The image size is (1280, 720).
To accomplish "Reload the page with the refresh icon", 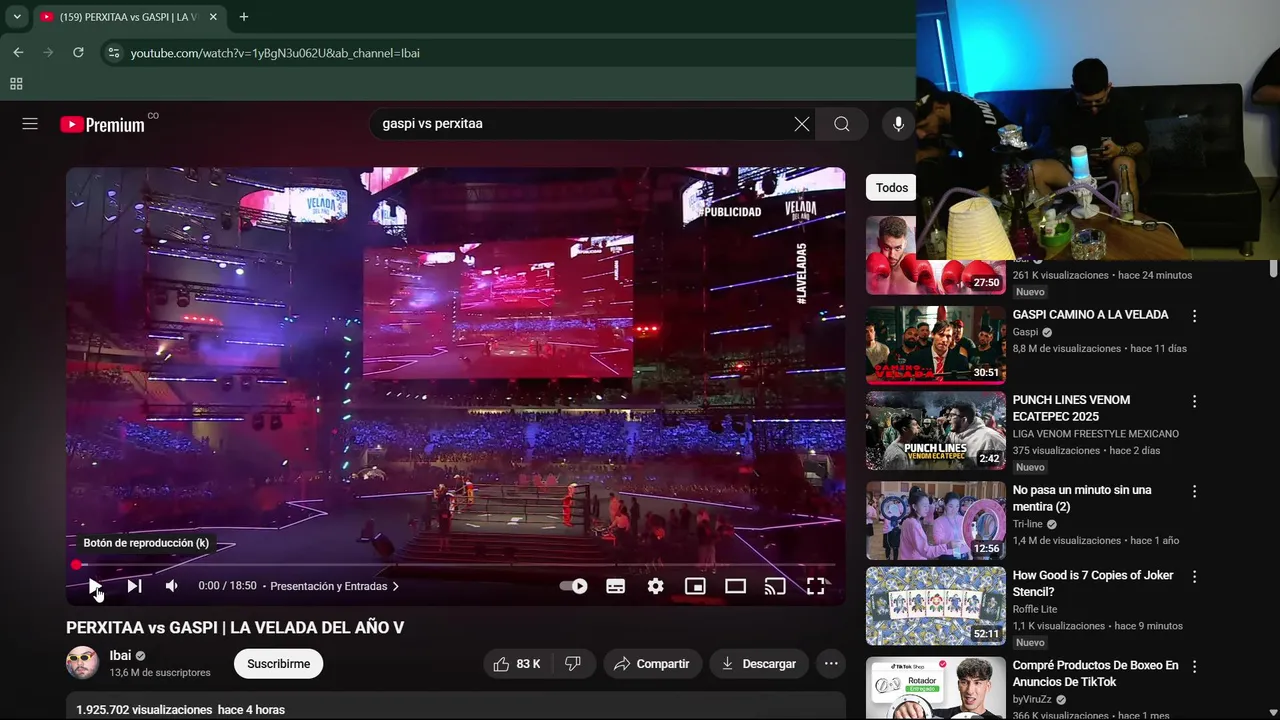I will (x=78, y=53).
